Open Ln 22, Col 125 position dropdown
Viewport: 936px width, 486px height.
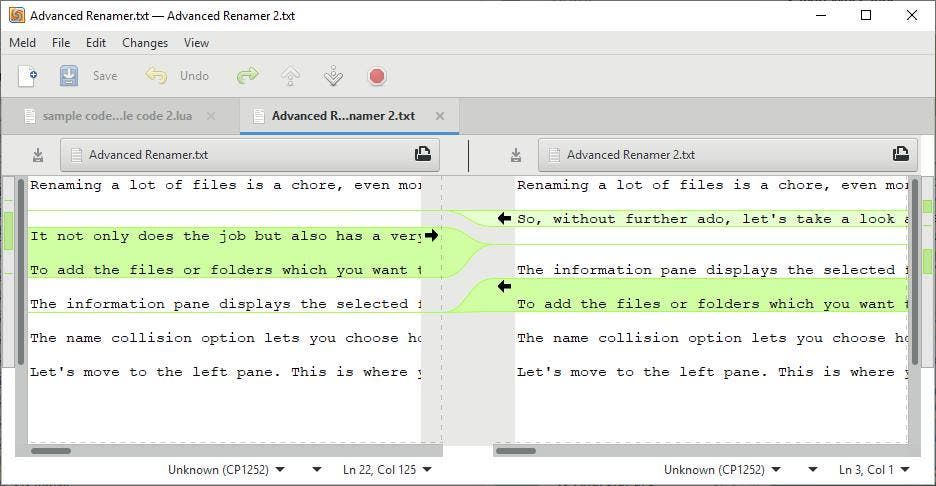point(387,470)
